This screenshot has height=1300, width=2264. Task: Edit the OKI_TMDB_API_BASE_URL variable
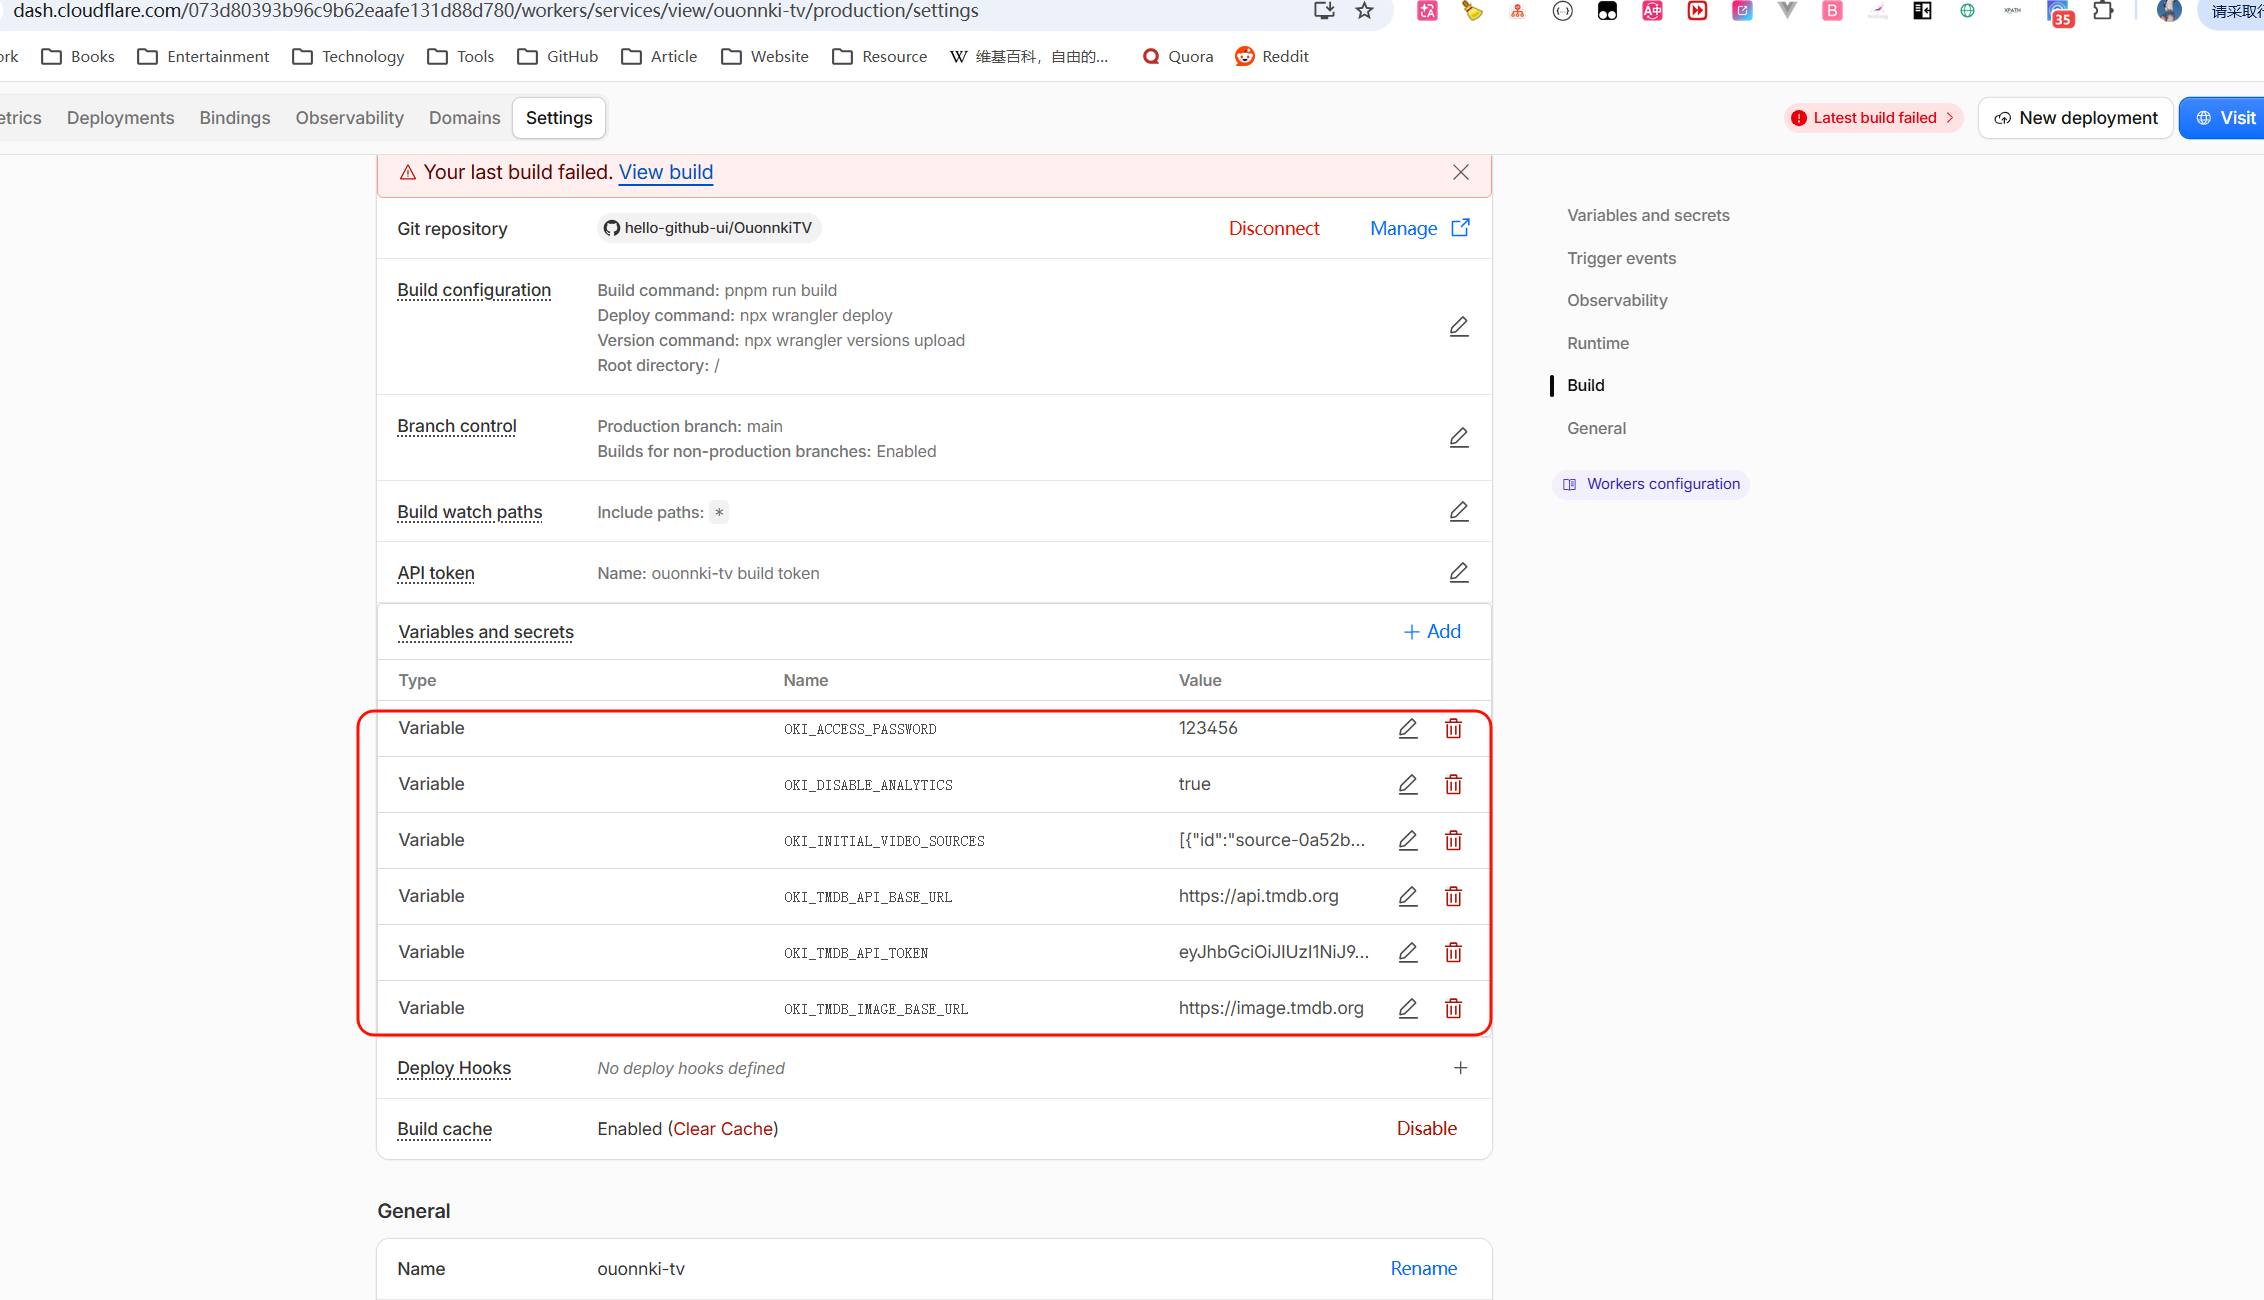(x=1408, y=897)
